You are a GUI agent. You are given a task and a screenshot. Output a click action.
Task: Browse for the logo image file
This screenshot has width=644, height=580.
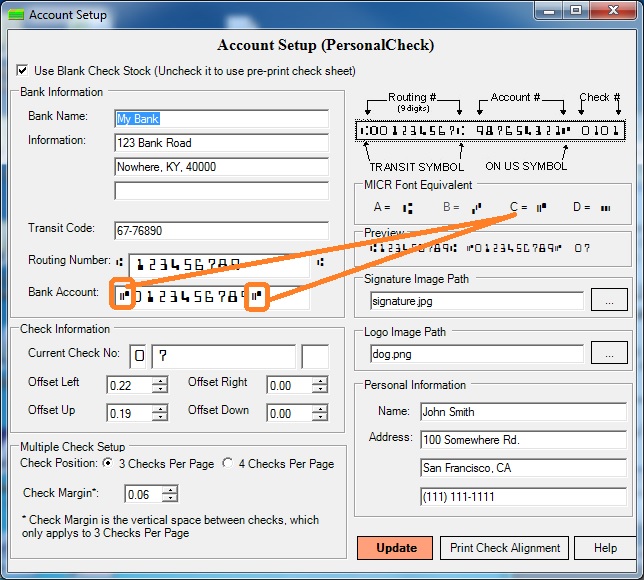tap(609, 352)
